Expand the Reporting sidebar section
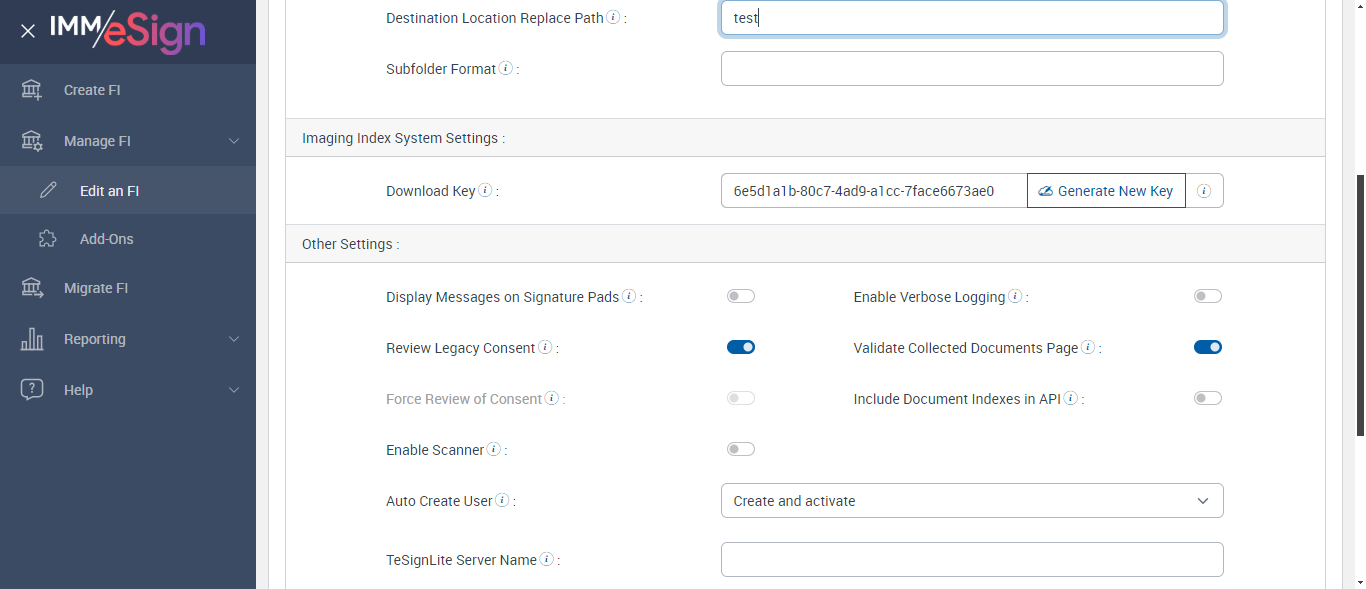The height and width of the screenshot is (589, 1366). tap(128, 339)
